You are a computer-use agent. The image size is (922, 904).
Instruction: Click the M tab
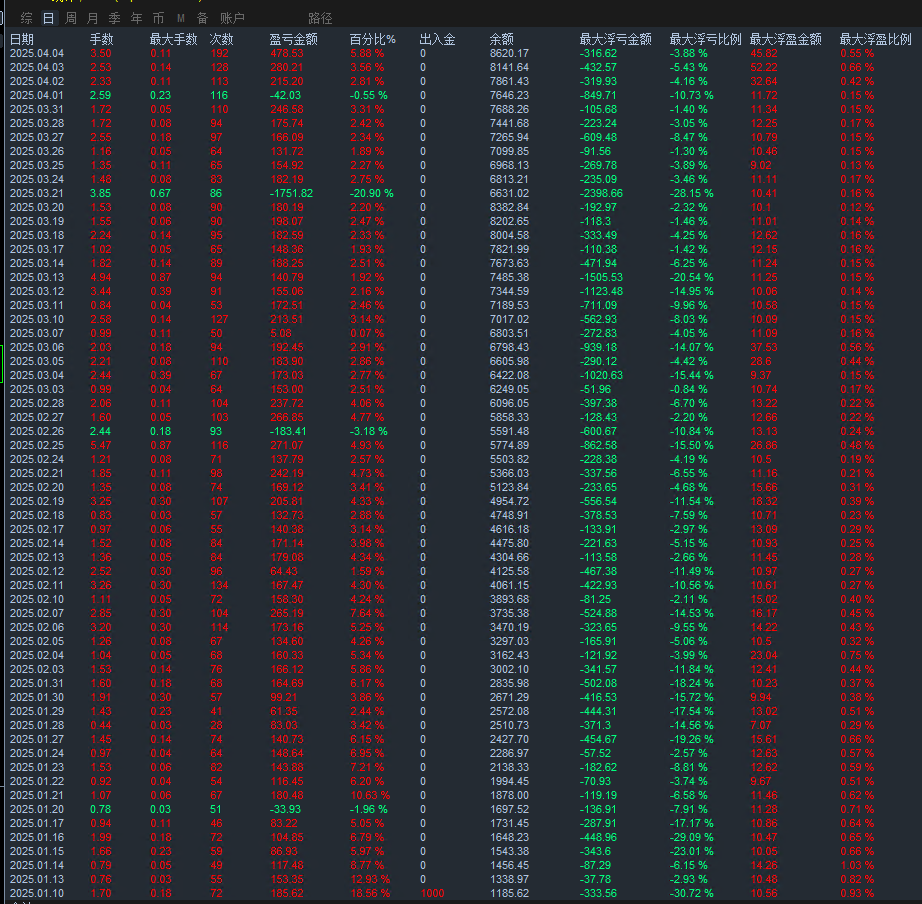click(x=181, y=18)
